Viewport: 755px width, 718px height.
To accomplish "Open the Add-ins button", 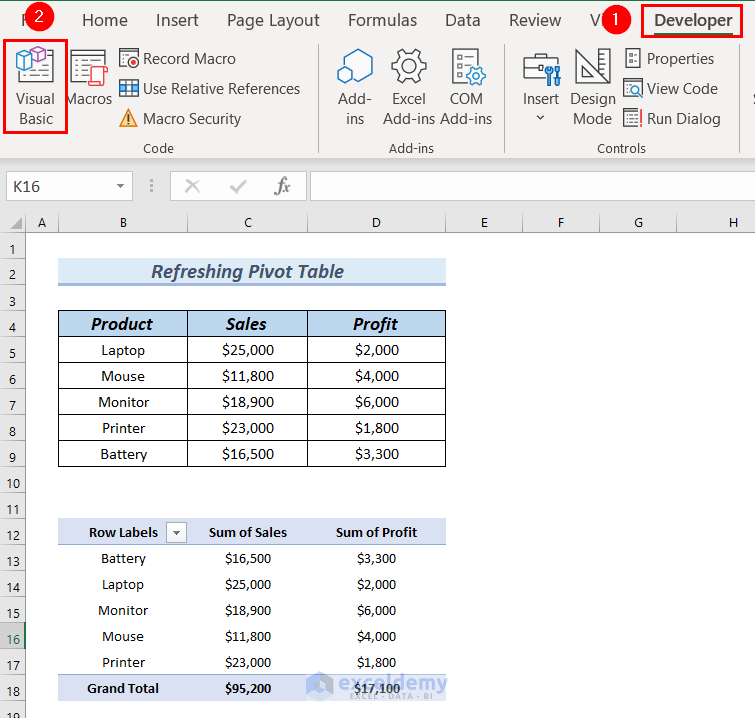I will (x=355, y=86).
